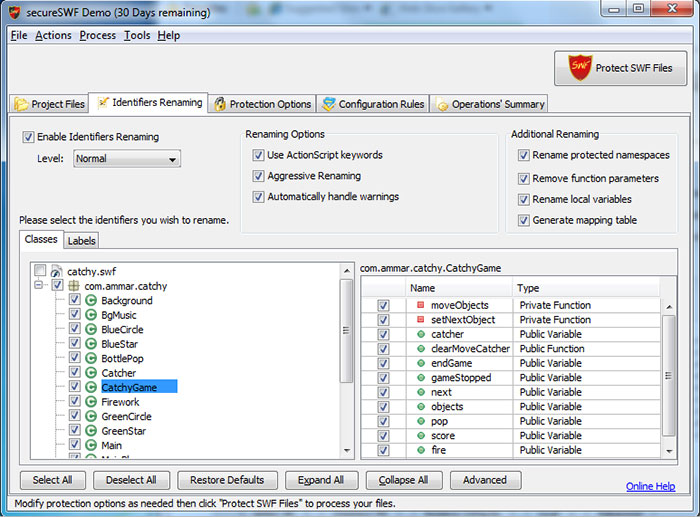The image size is (700, 517).
Task: Click the Operations' Summary tab icon
Action: [x=441, y=104]
